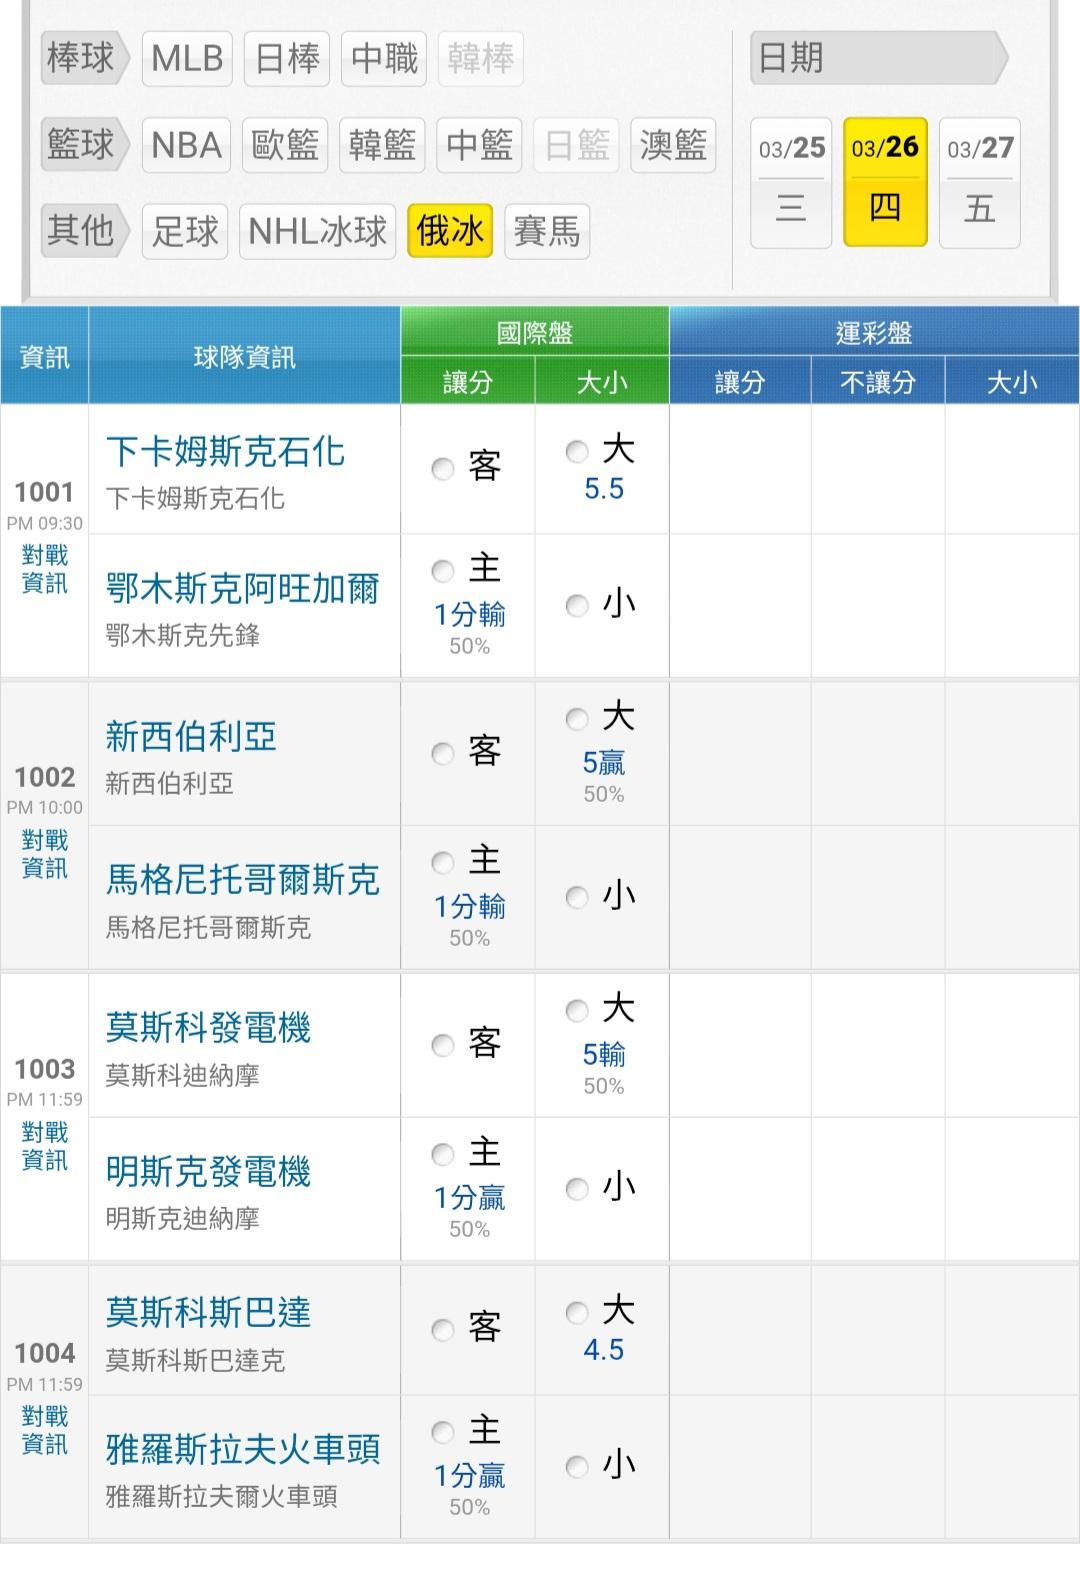Select the 足球 category
This screenshot has width=1080, height=1585.
click(185, 232)
